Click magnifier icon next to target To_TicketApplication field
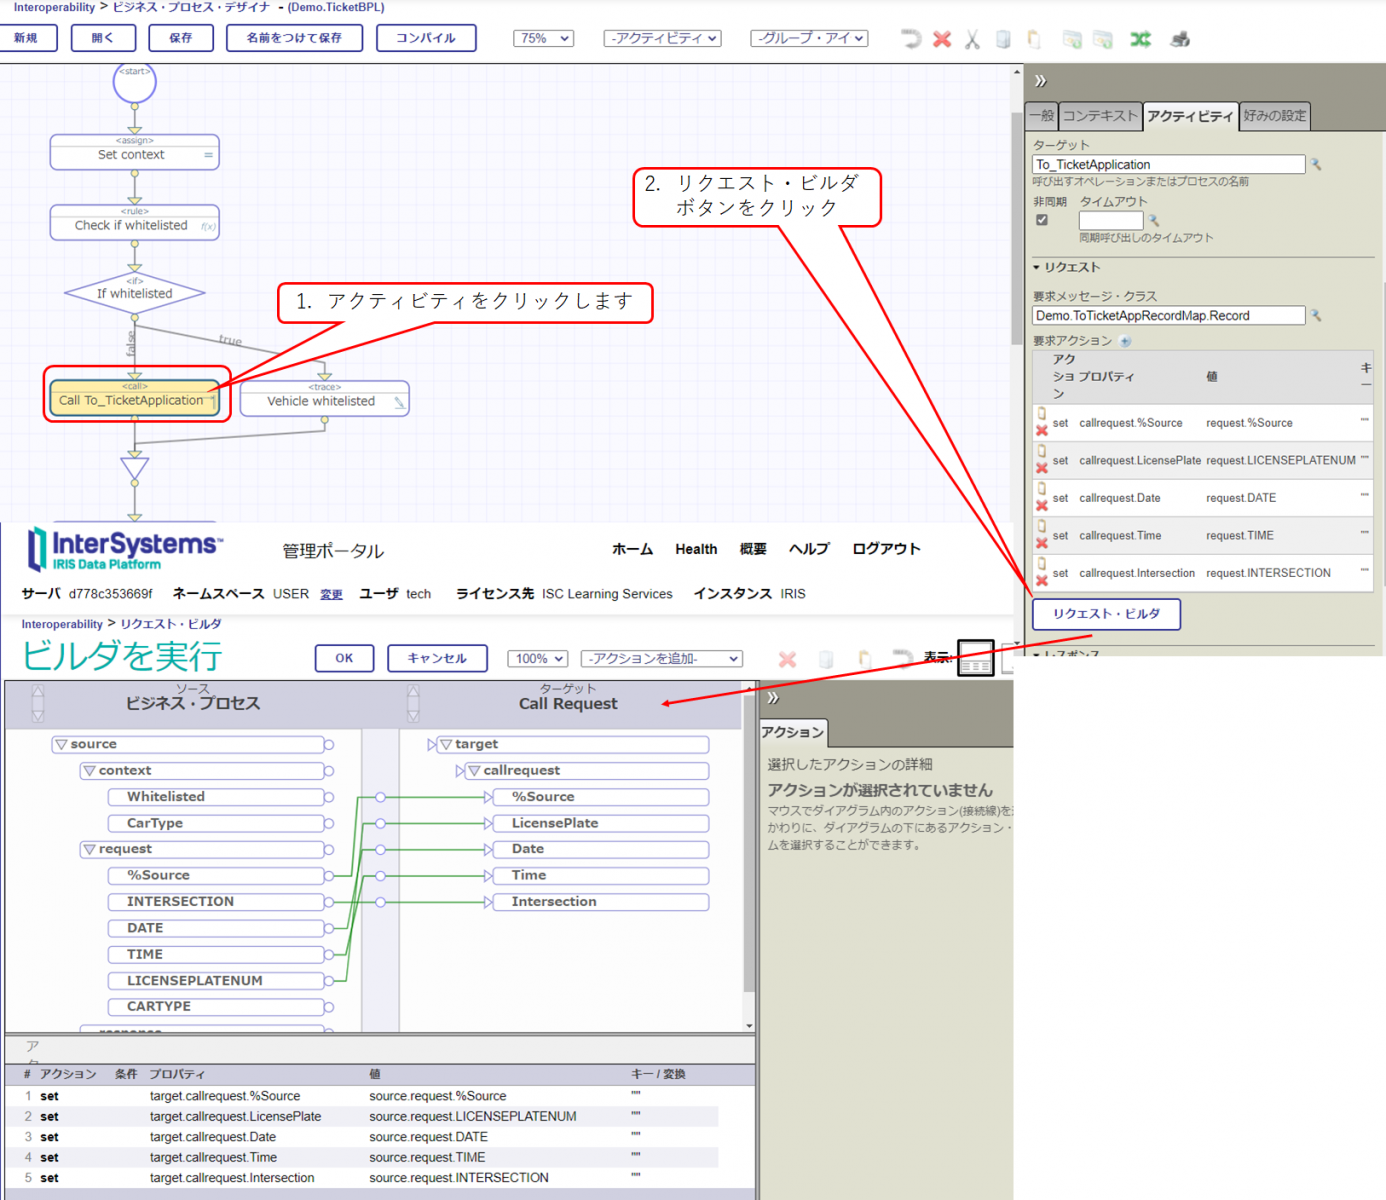The width and height of the screenshot is (1386, 1200). [x=1317, y=165]
